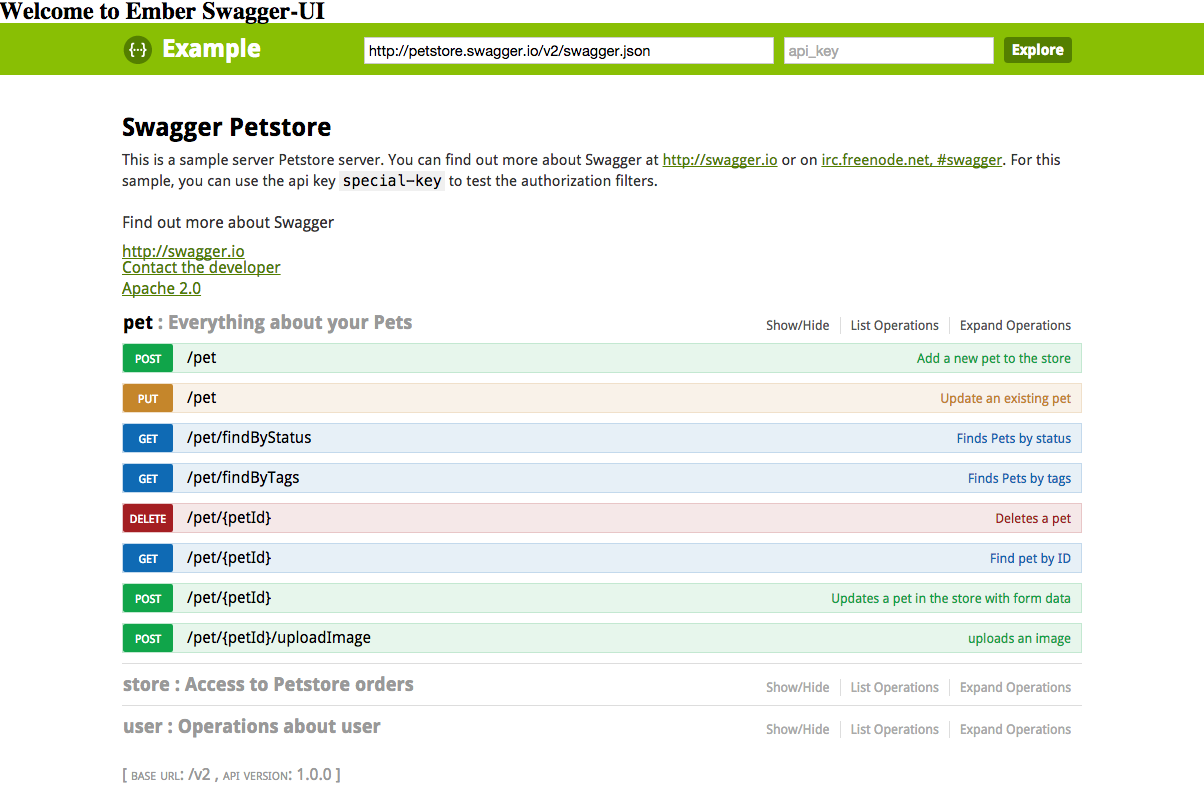Click GET badge for findByStatus
The image size is (1204, 790).
pos(148,438)
